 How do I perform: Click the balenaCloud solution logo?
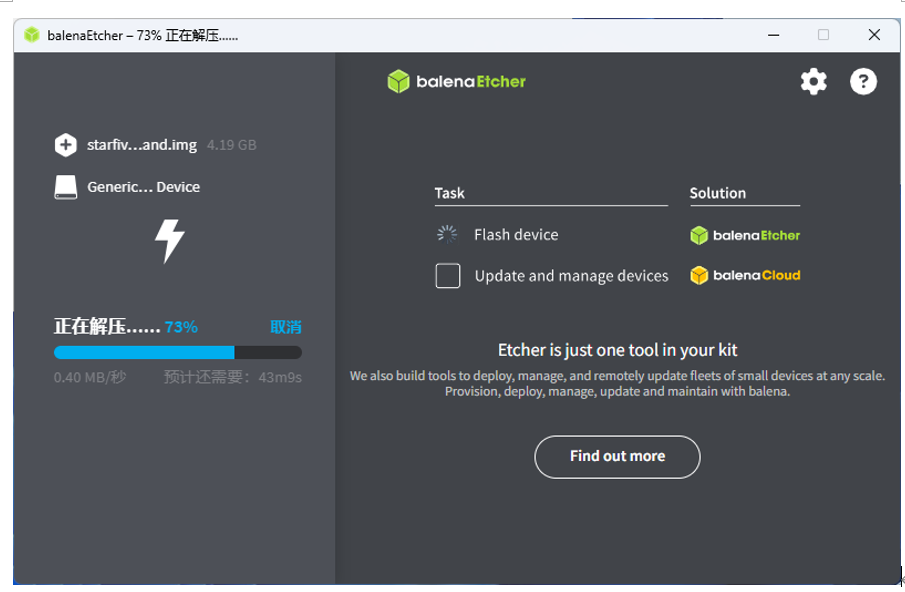(745, 275)
